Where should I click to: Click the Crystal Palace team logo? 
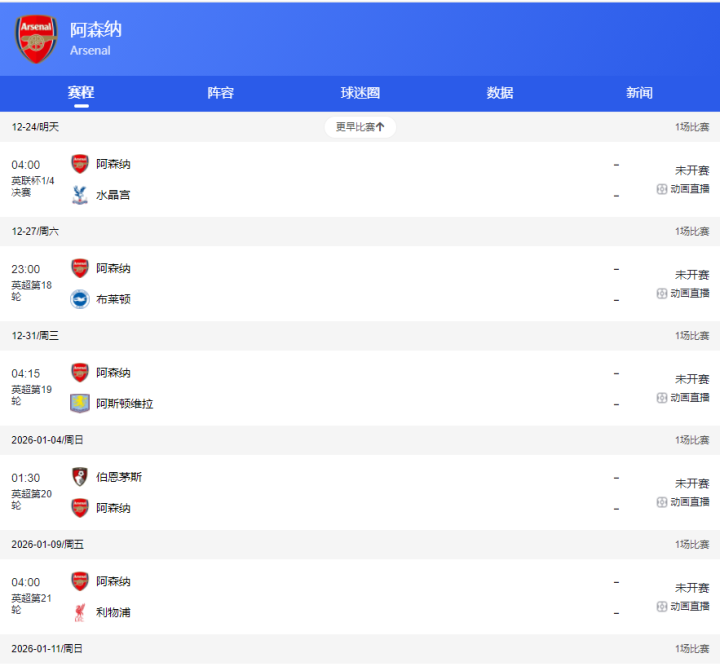coord(80,195)
